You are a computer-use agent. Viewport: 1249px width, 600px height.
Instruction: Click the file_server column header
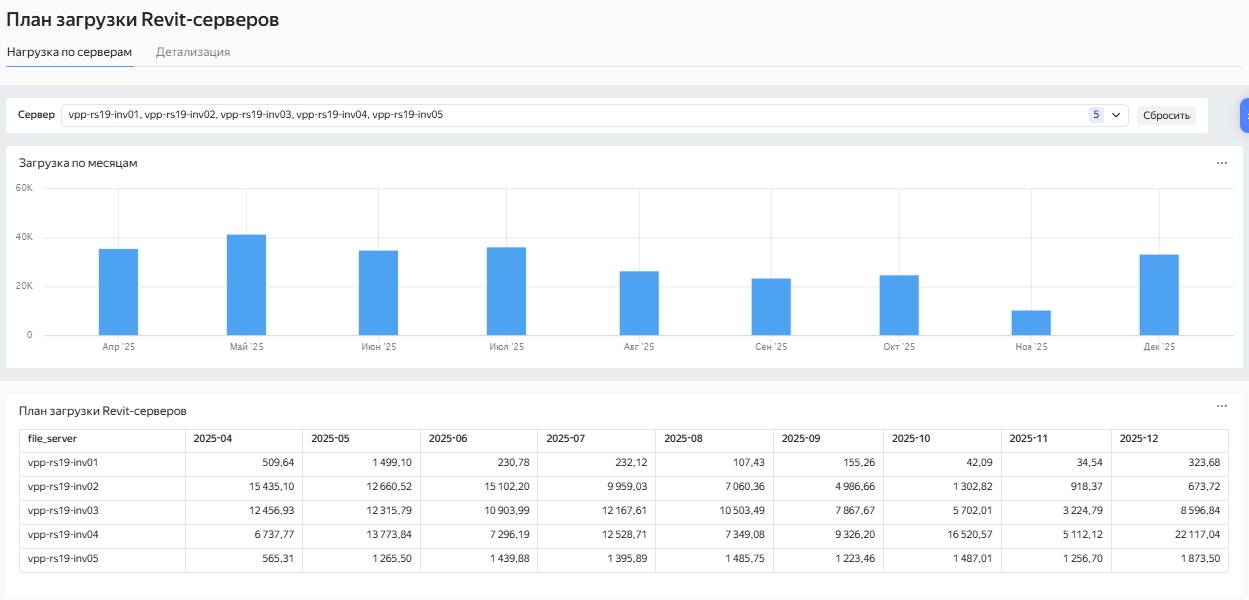click(52, 439)
